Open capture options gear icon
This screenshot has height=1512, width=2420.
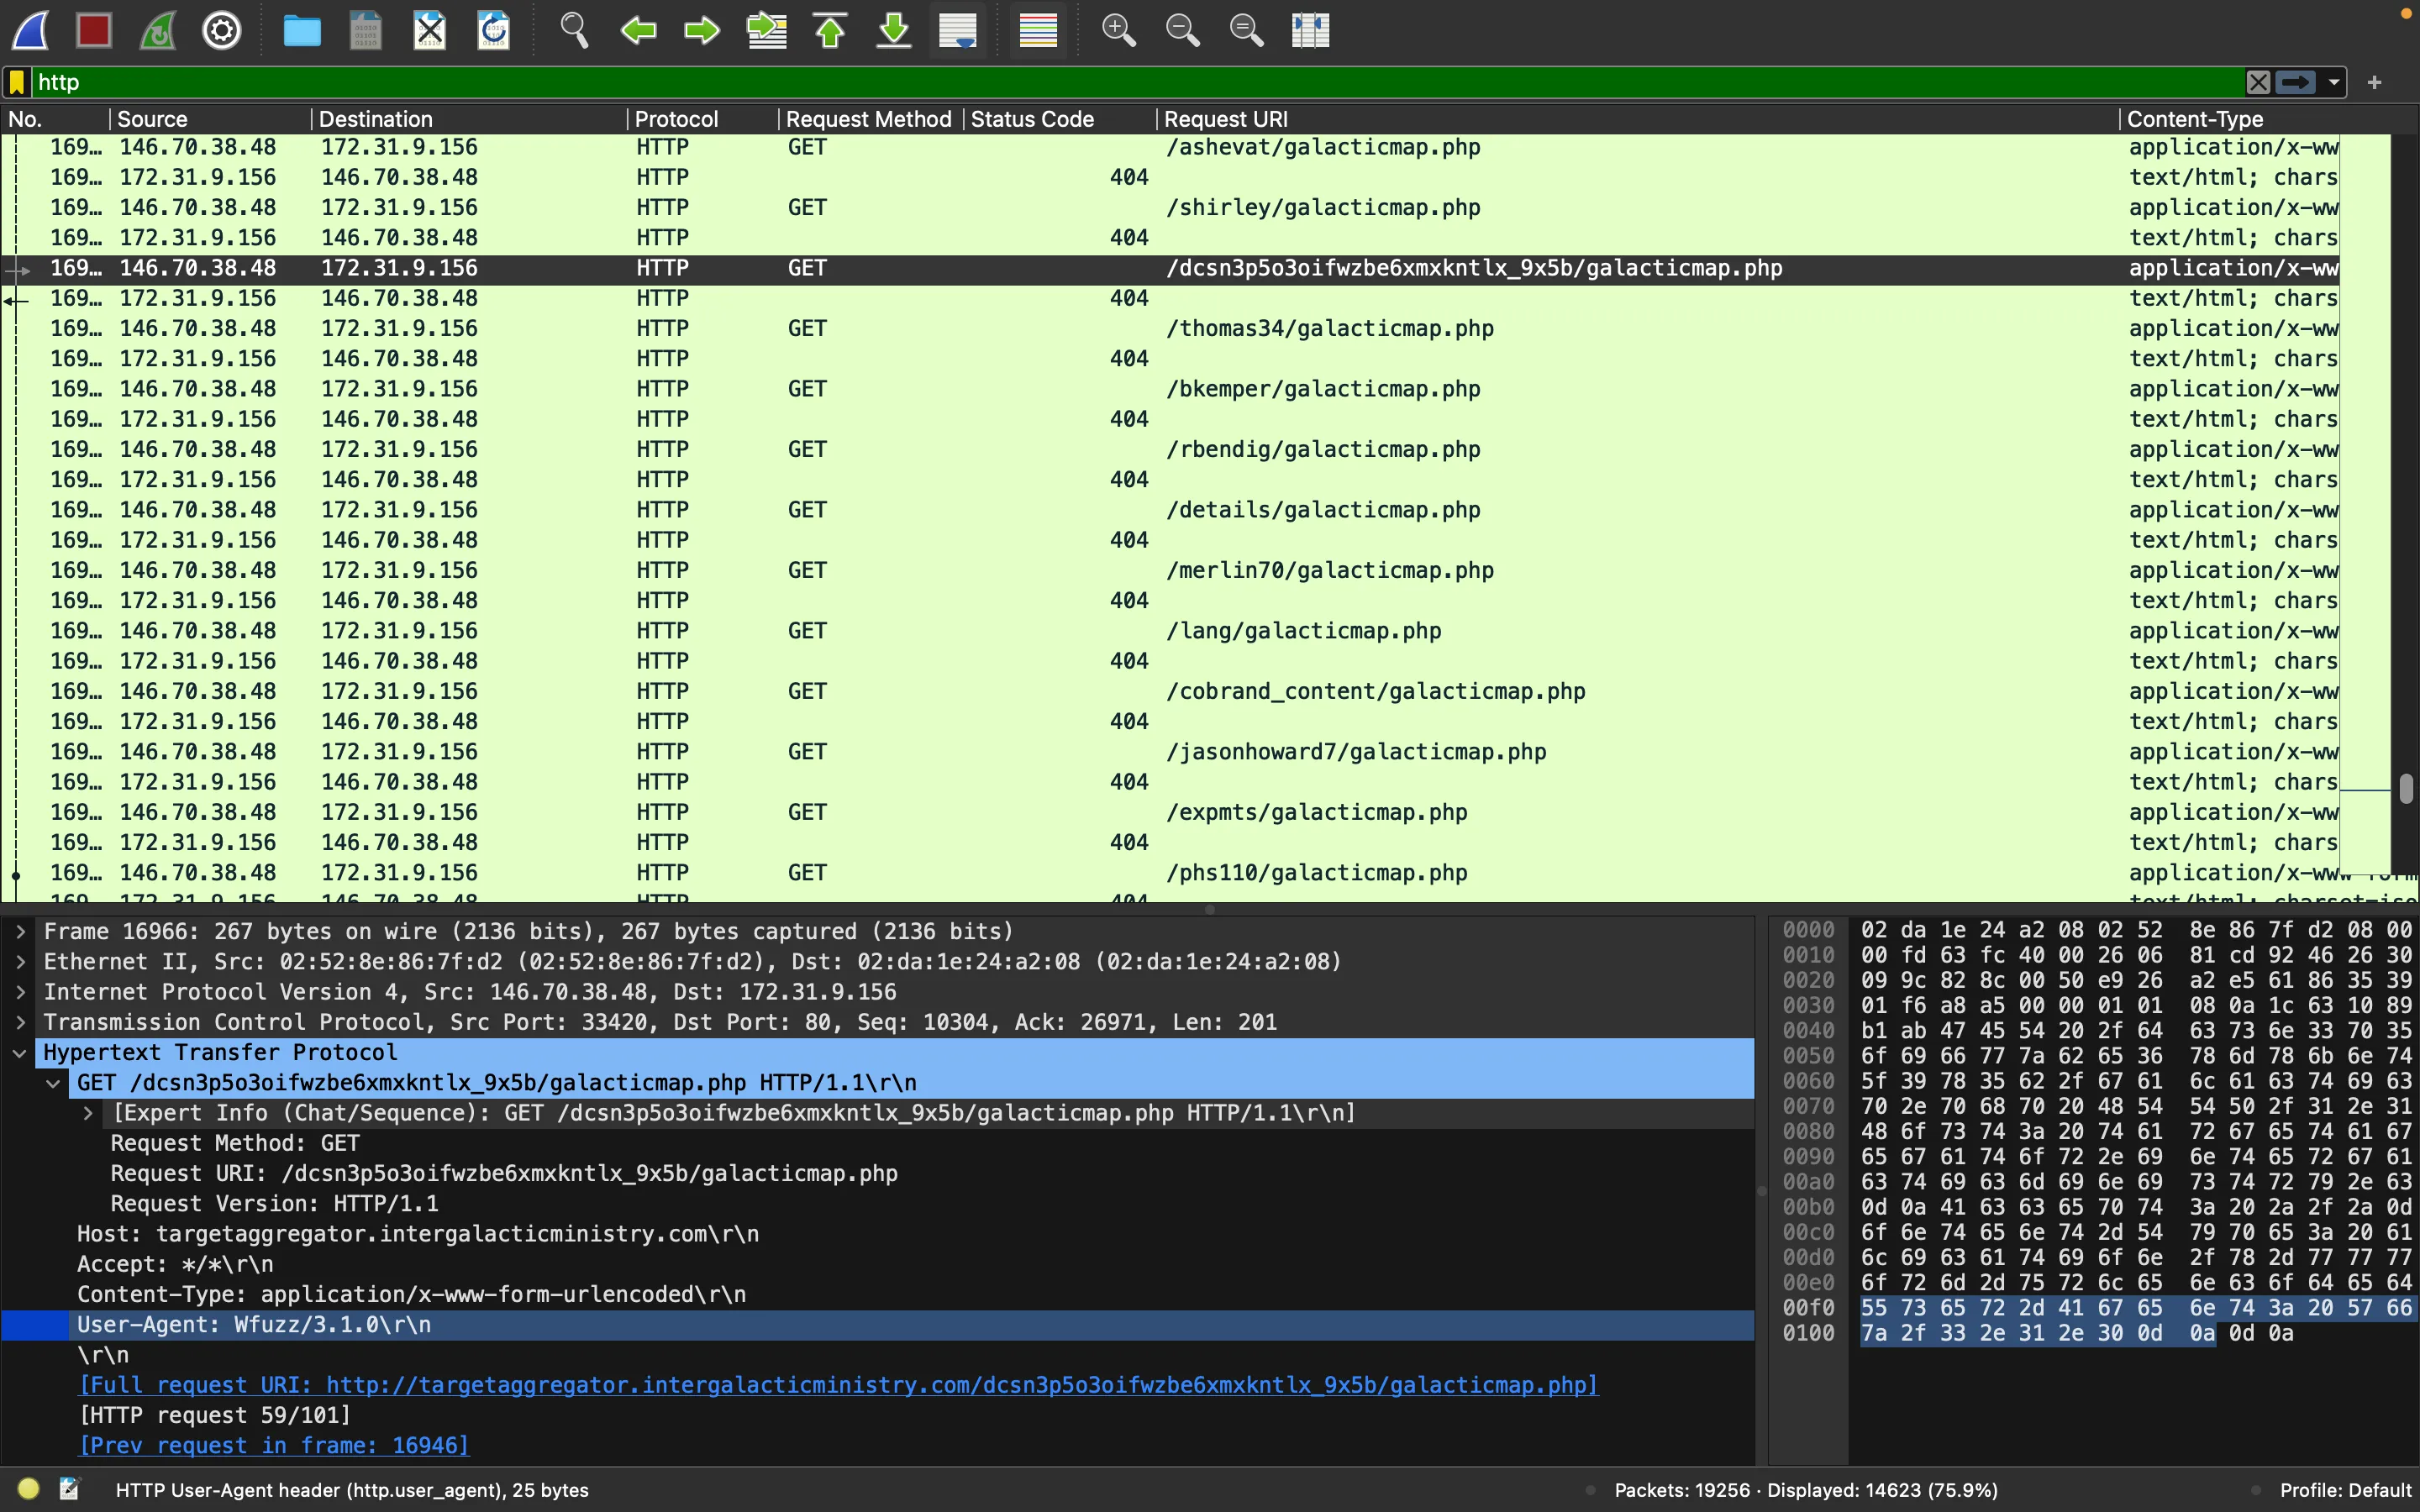tap(222, 30)
